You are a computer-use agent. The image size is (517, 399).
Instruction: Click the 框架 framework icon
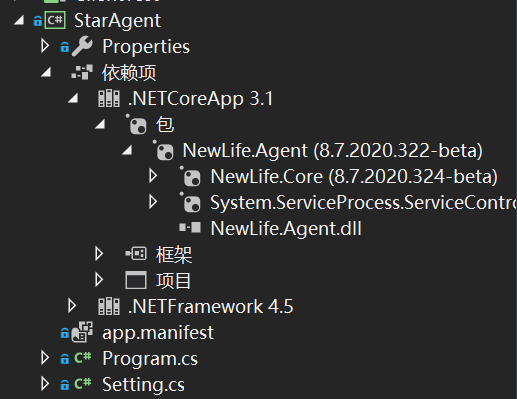(136, 254)
